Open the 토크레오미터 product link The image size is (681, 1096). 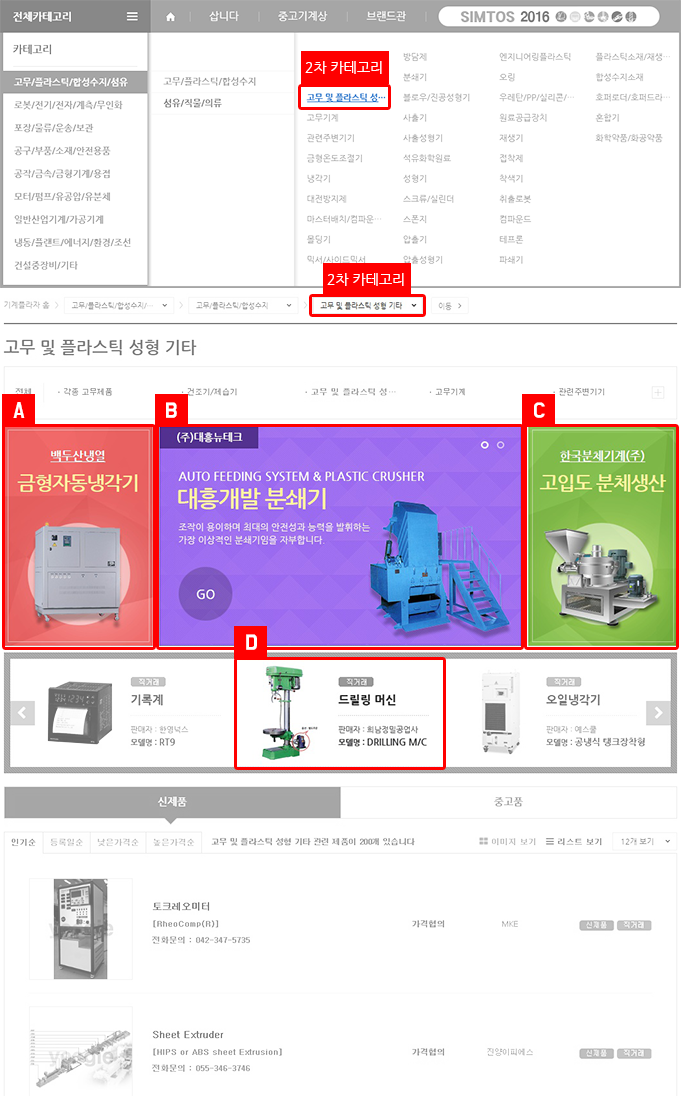(181, 906)
